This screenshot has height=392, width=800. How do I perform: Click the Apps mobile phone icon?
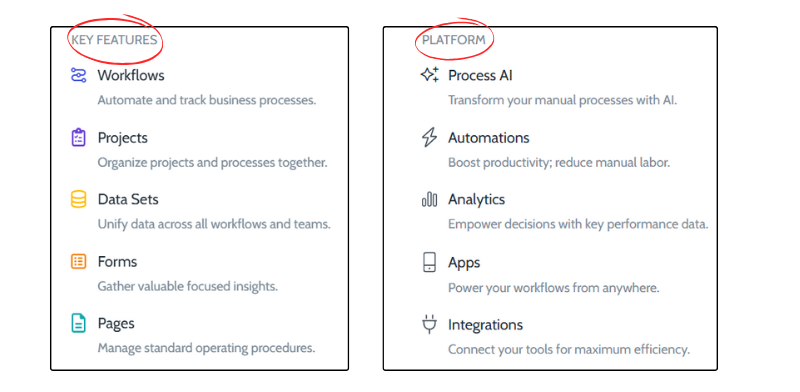(x=430, y=262)
